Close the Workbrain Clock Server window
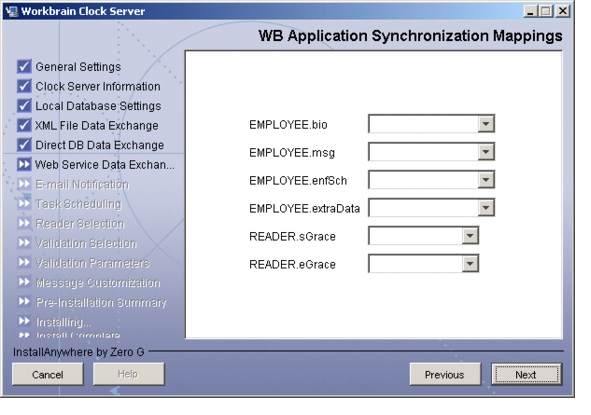 (x=562, y=11)
